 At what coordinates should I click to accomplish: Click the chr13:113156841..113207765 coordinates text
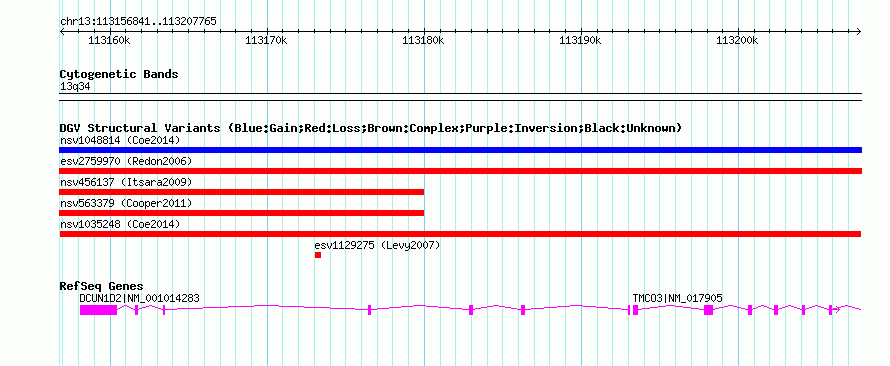138,22
